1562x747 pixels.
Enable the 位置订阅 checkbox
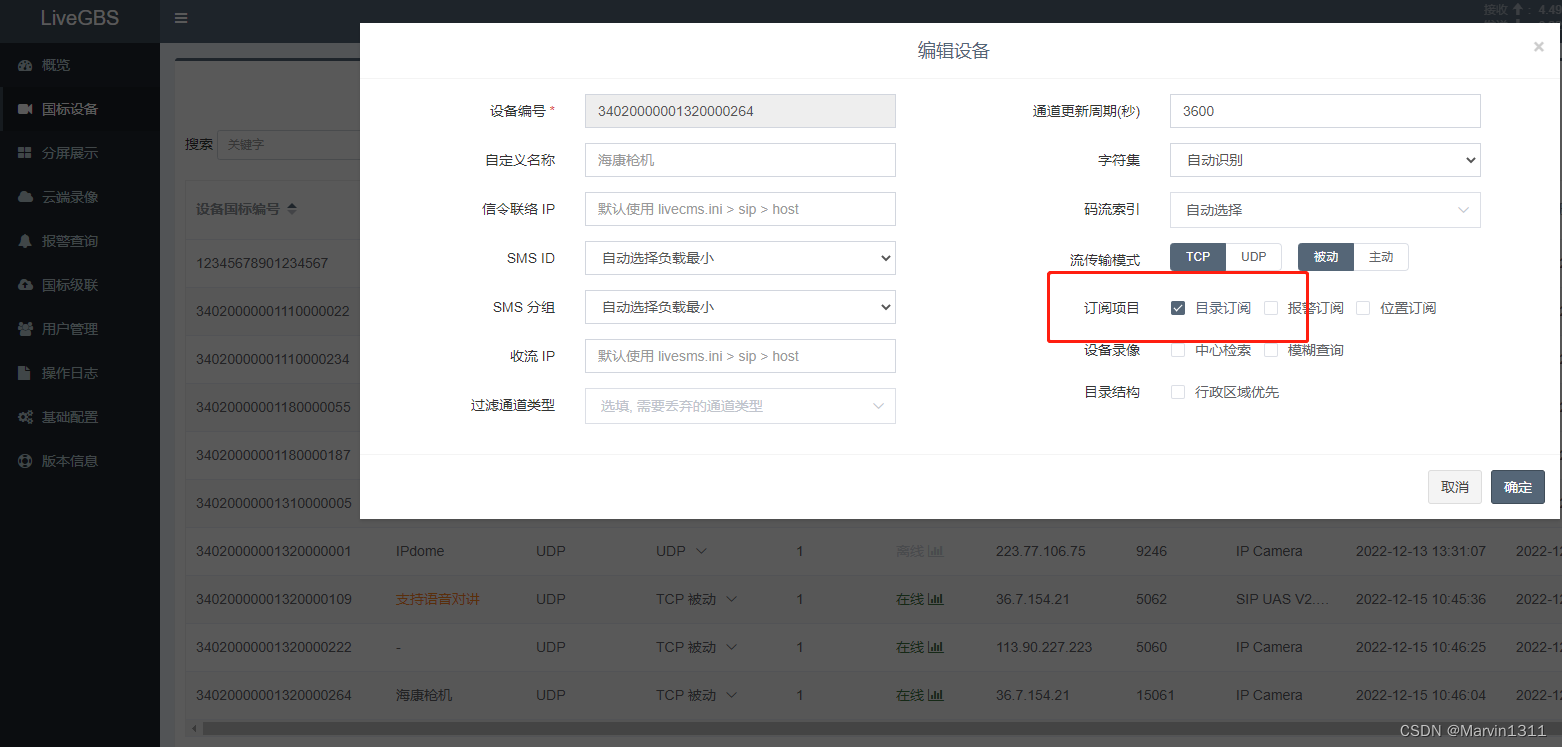(x=1363, y=308)
